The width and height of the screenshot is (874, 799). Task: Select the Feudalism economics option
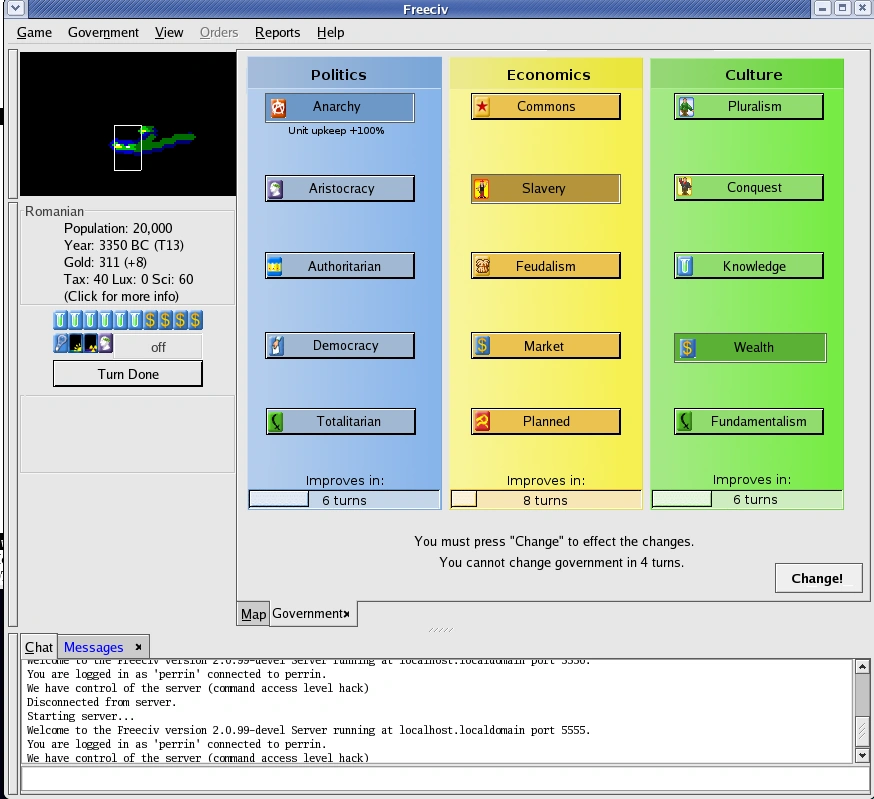click(545, 267)
